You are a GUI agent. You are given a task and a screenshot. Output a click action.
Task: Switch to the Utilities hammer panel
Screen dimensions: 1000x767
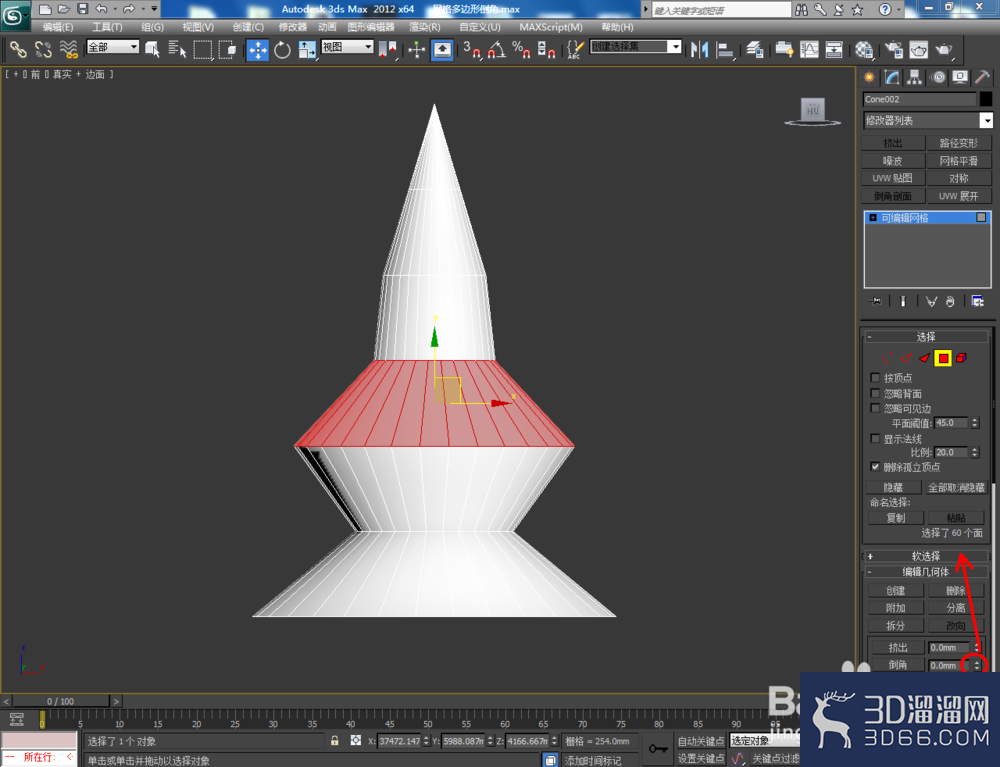[x=982, y=77]
